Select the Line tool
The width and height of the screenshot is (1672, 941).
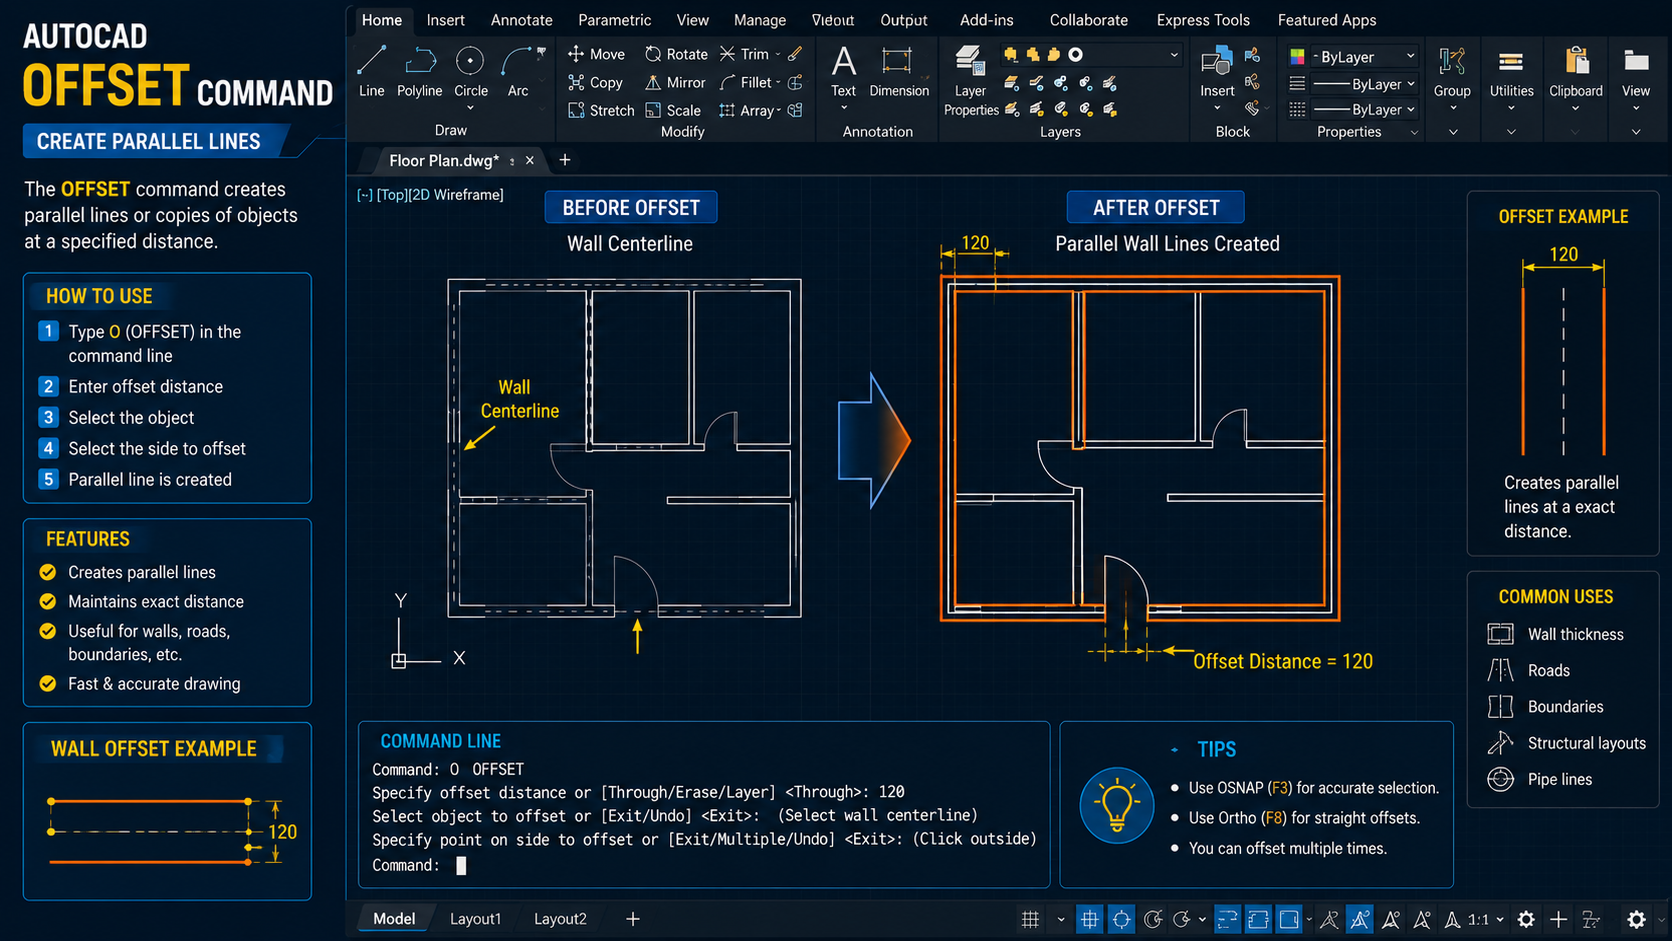[x=371, y=70]
